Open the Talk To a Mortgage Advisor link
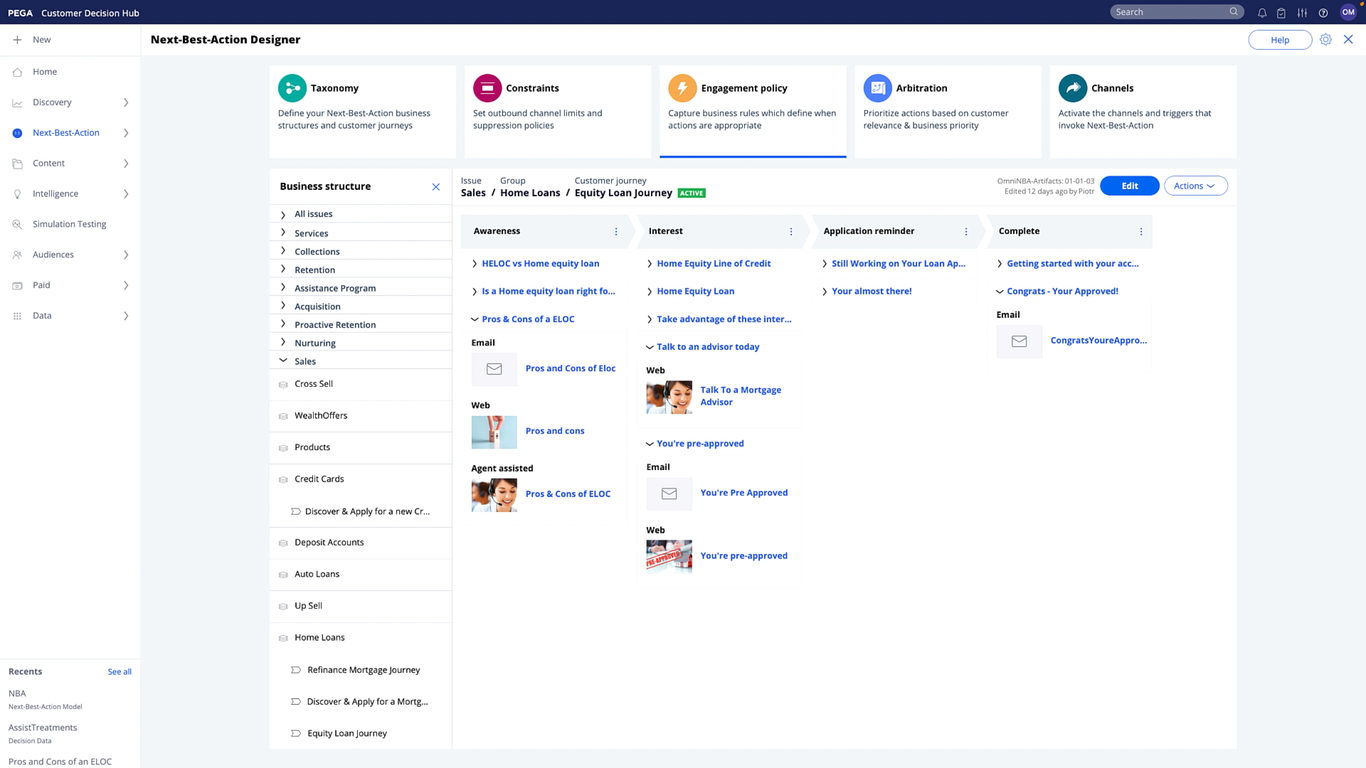1366x768 pixels. pyautogui.click(x=740, y=395)
